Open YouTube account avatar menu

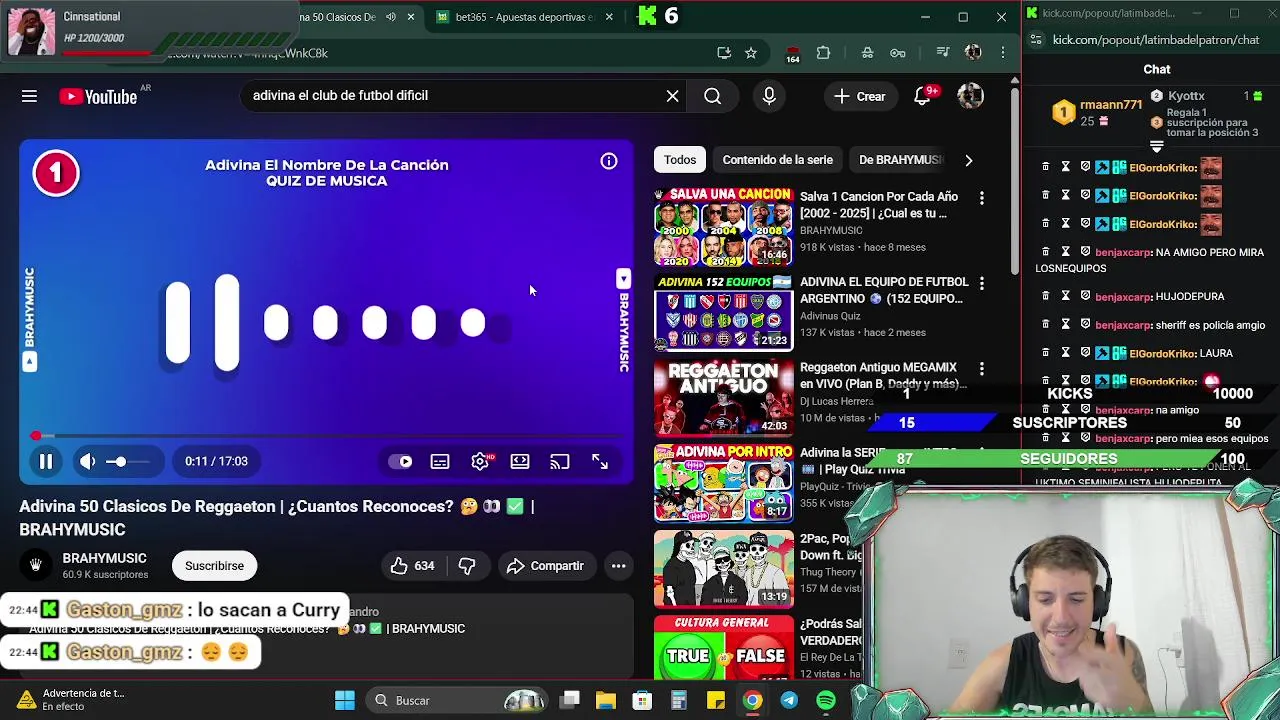970,96
